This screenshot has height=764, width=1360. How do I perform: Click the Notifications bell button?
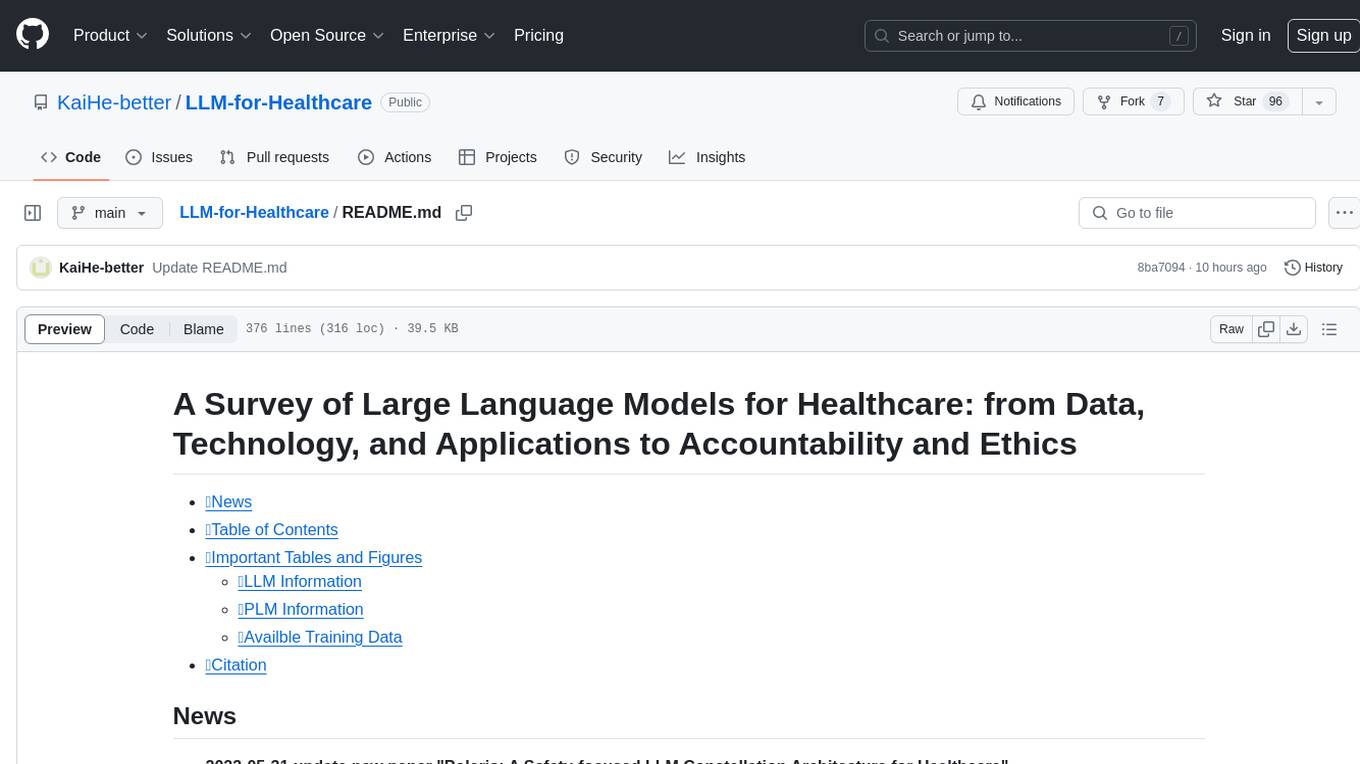pyautogui.click(x=1016, y=102)
